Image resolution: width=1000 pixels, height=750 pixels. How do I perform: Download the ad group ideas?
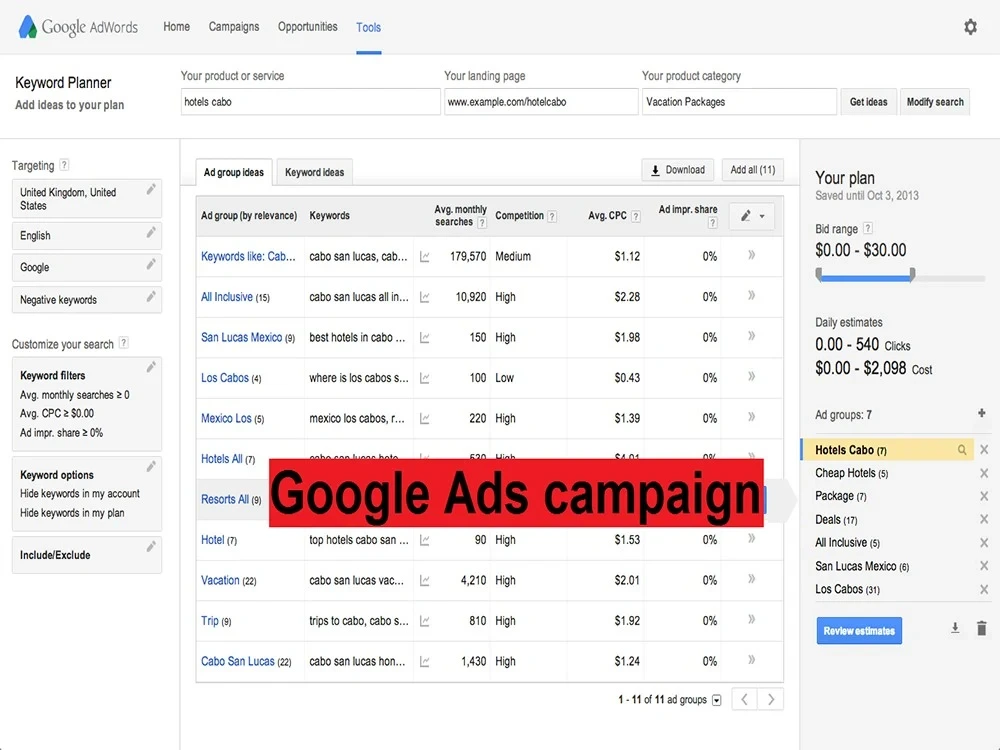tap(678, 170)
